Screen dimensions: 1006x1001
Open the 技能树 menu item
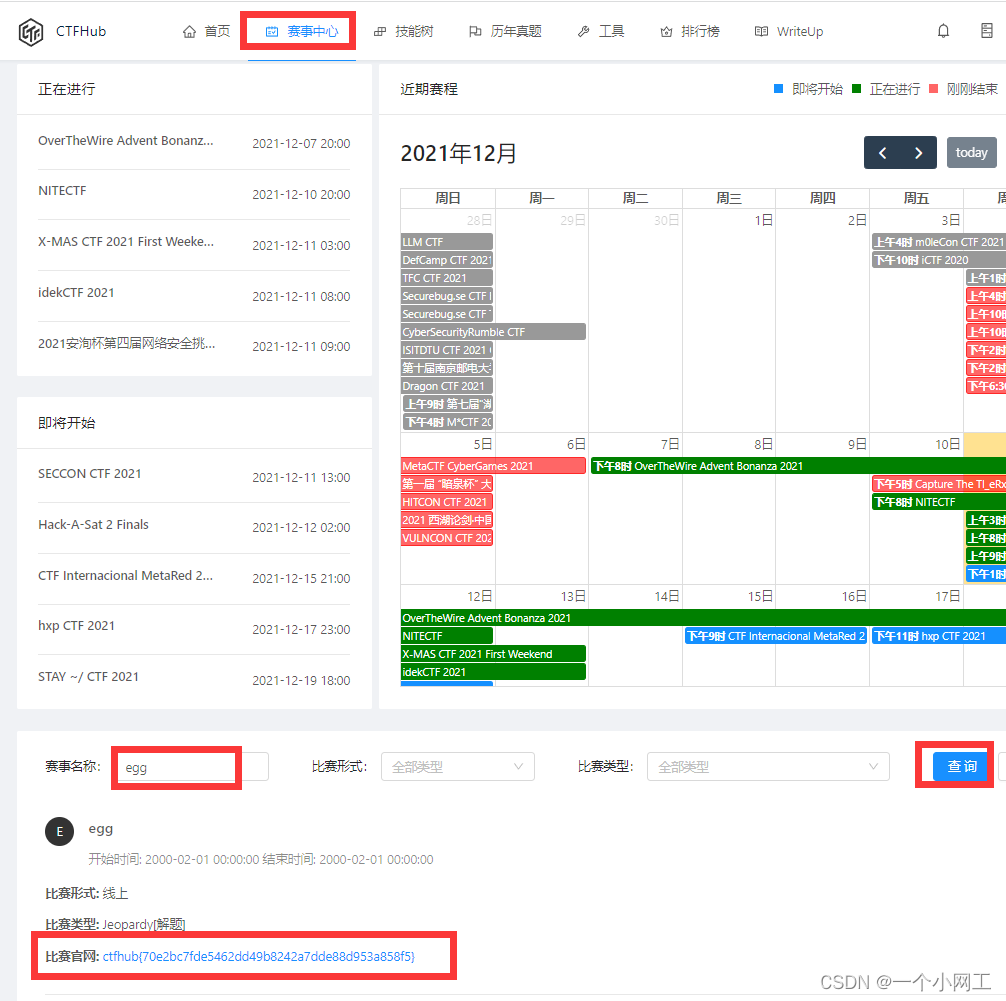(404, 31)
